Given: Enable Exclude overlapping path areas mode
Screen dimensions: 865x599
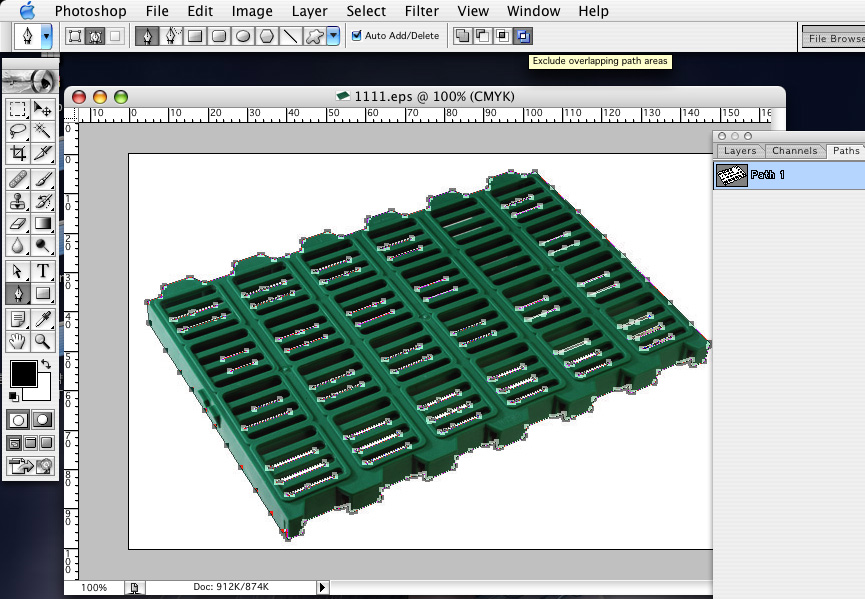Looking at the screenshot, I should (524, 36).
